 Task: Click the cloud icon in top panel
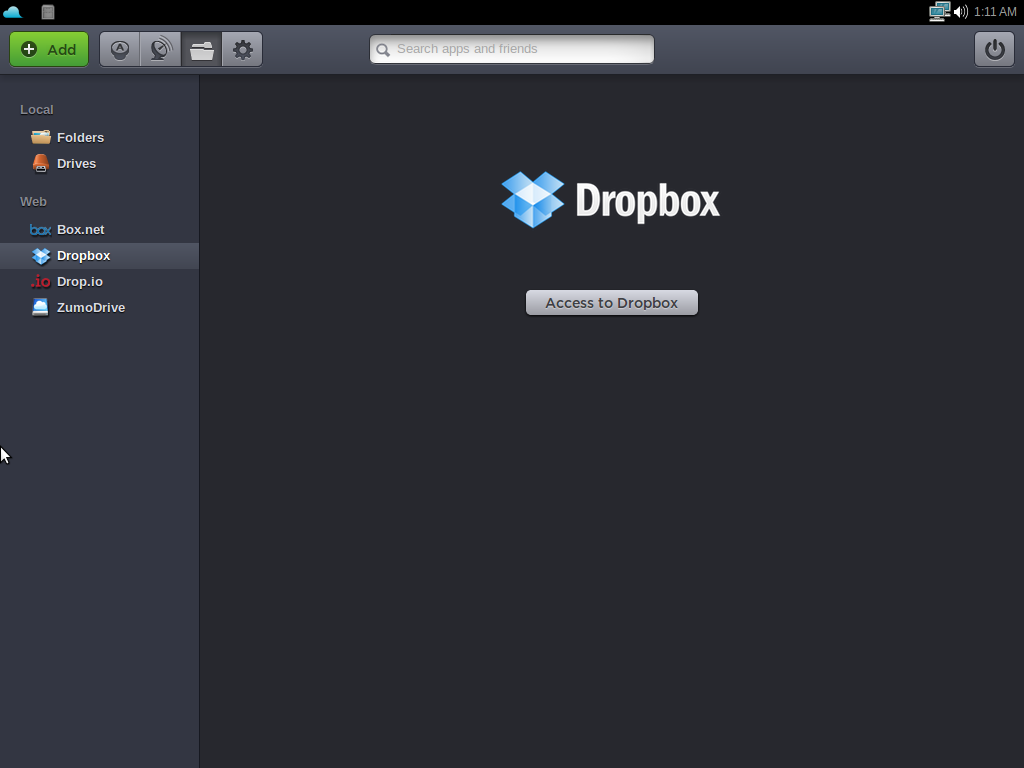pyautogui.click(x=12, y=12)
